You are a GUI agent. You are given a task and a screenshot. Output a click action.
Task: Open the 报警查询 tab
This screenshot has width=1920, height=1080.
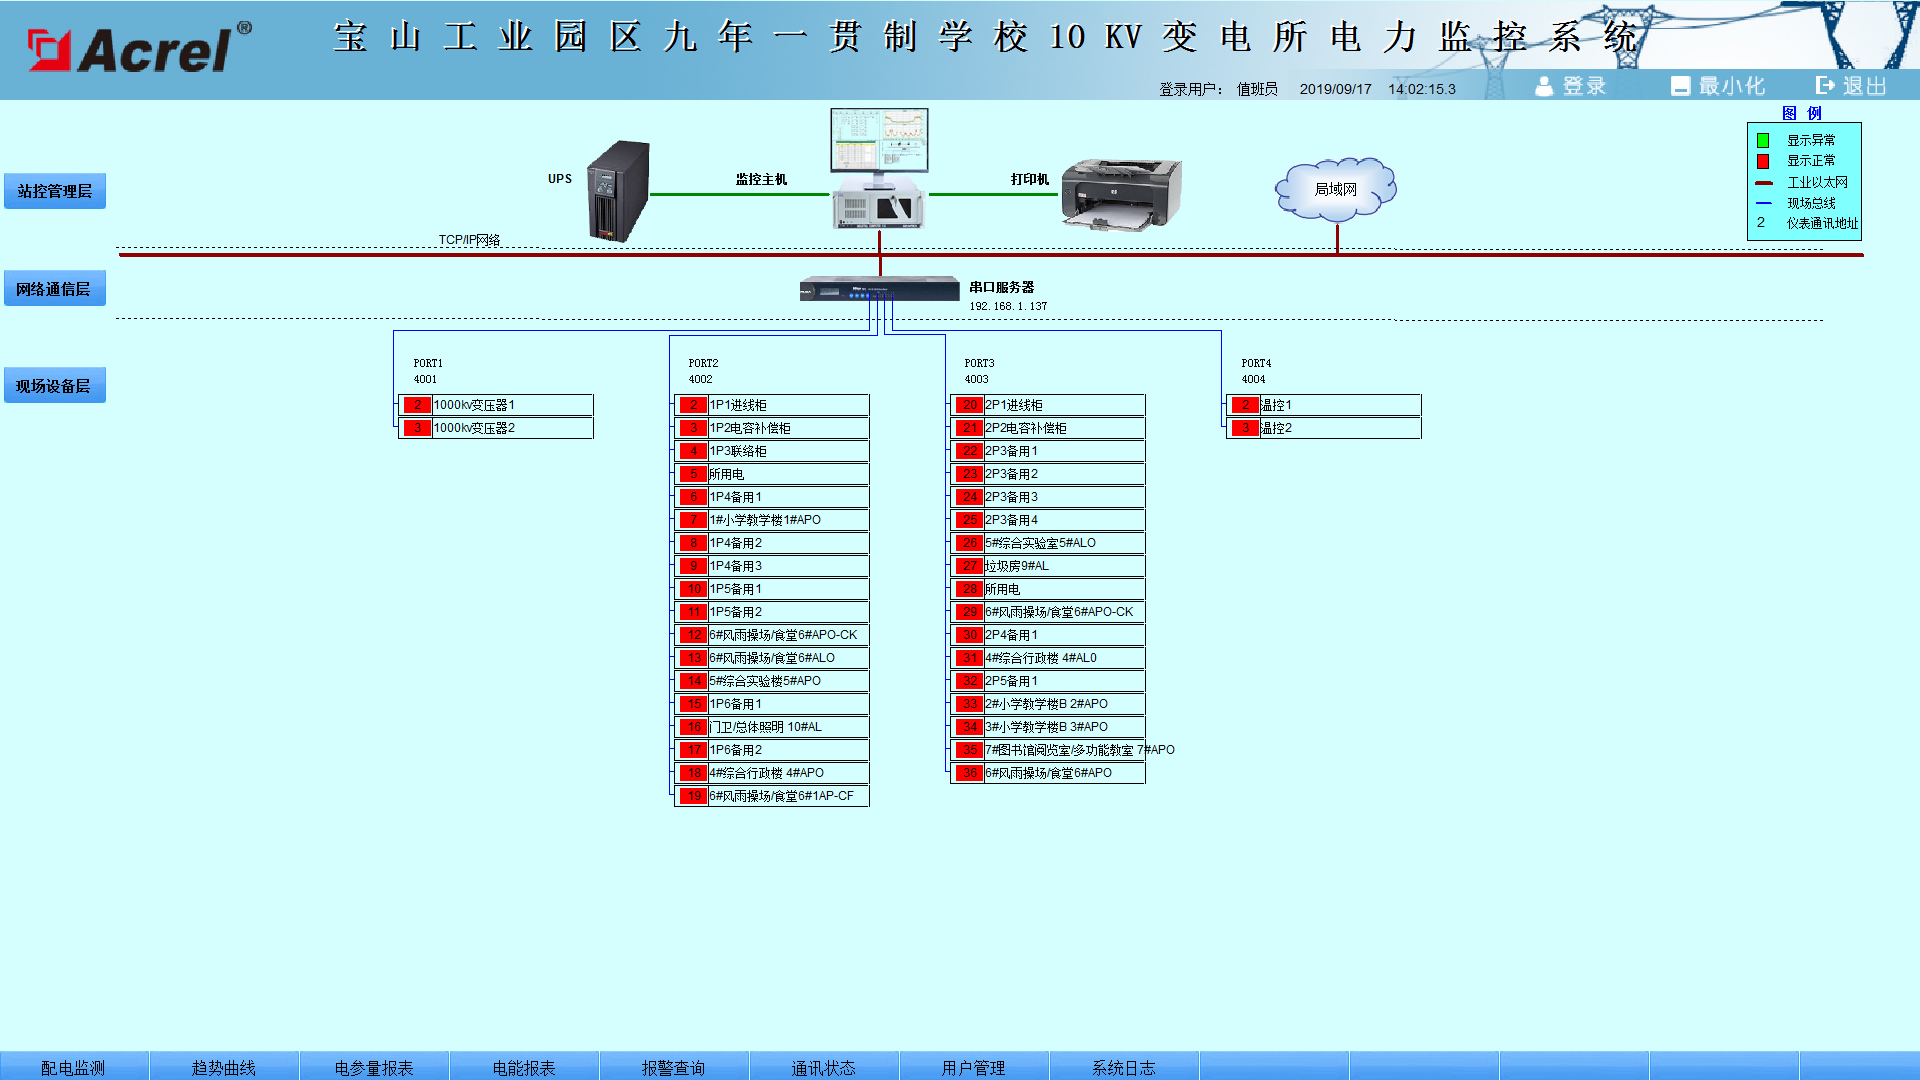pos(673,1067)
